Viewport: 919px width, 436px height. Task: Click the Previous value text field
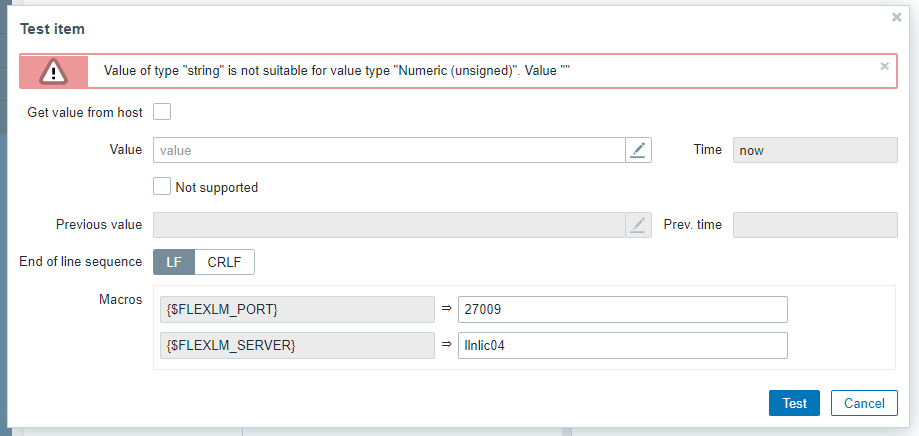tap(389, 225)
